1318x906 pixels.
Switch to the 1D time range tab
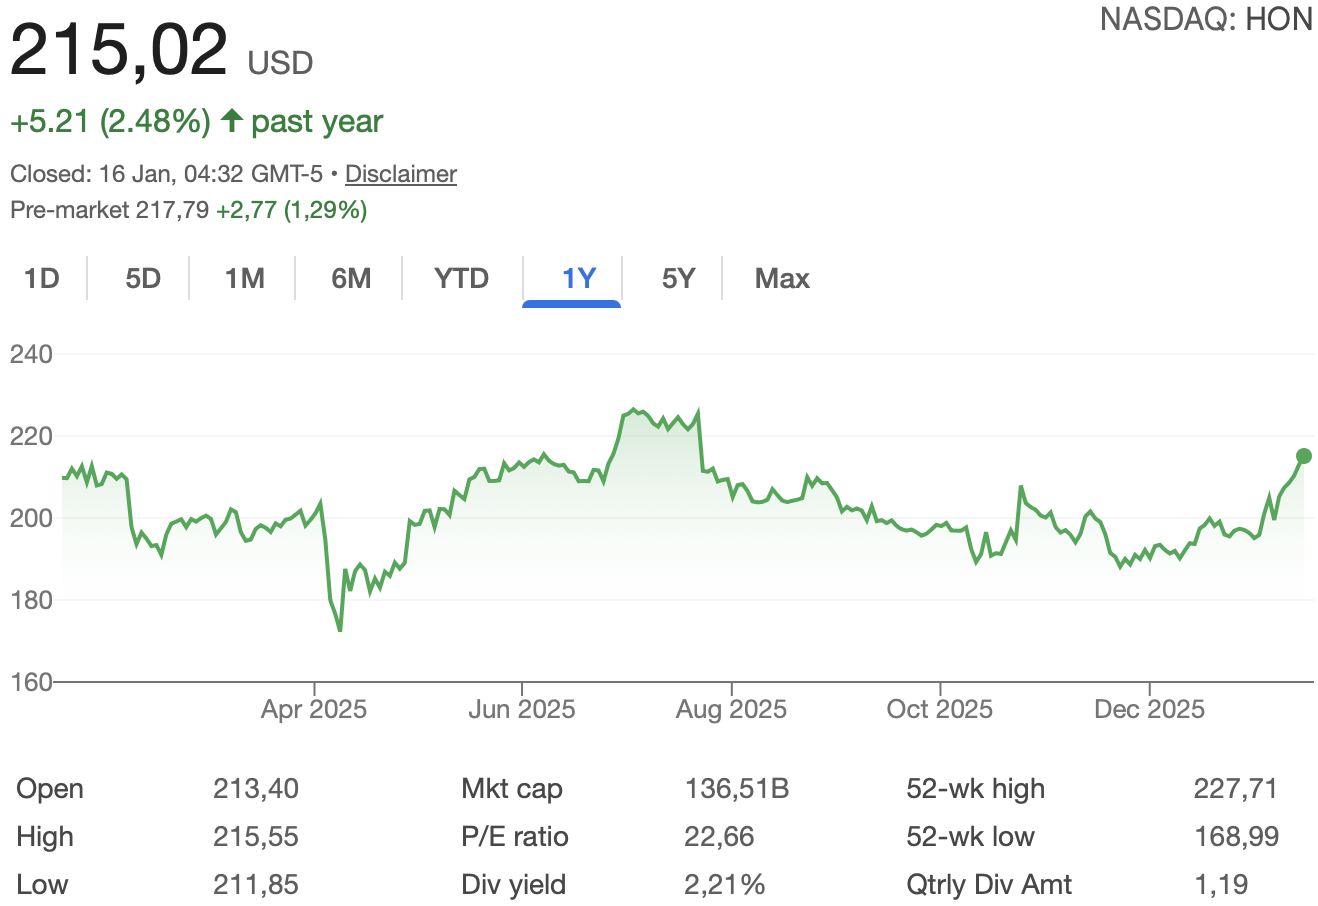click(x=42, y=278)
